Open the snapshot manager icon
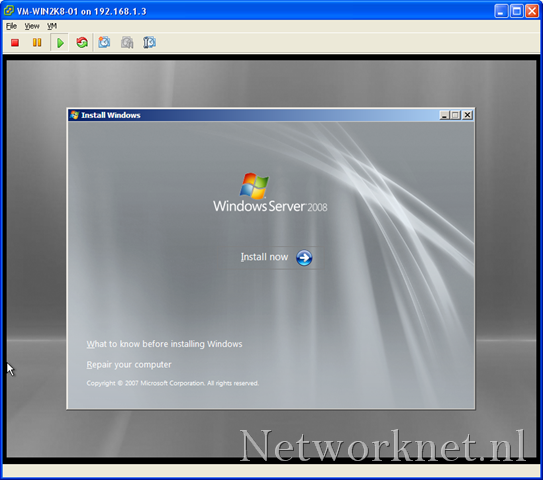Screen dimensions: 543x480 [149, 43]
